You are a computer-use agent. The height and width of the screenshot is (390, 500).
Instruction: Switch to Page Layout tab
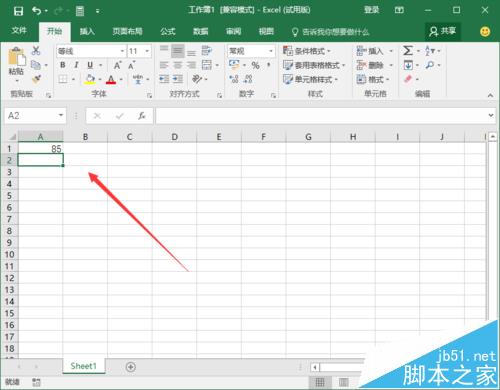click(x=127, y=31)
